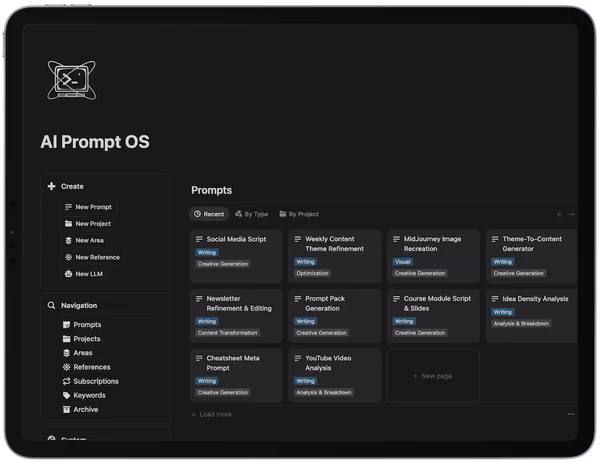Open the Prompt Pack Generation card
This screenshot has width=600, height=462.
coord(334,316)
